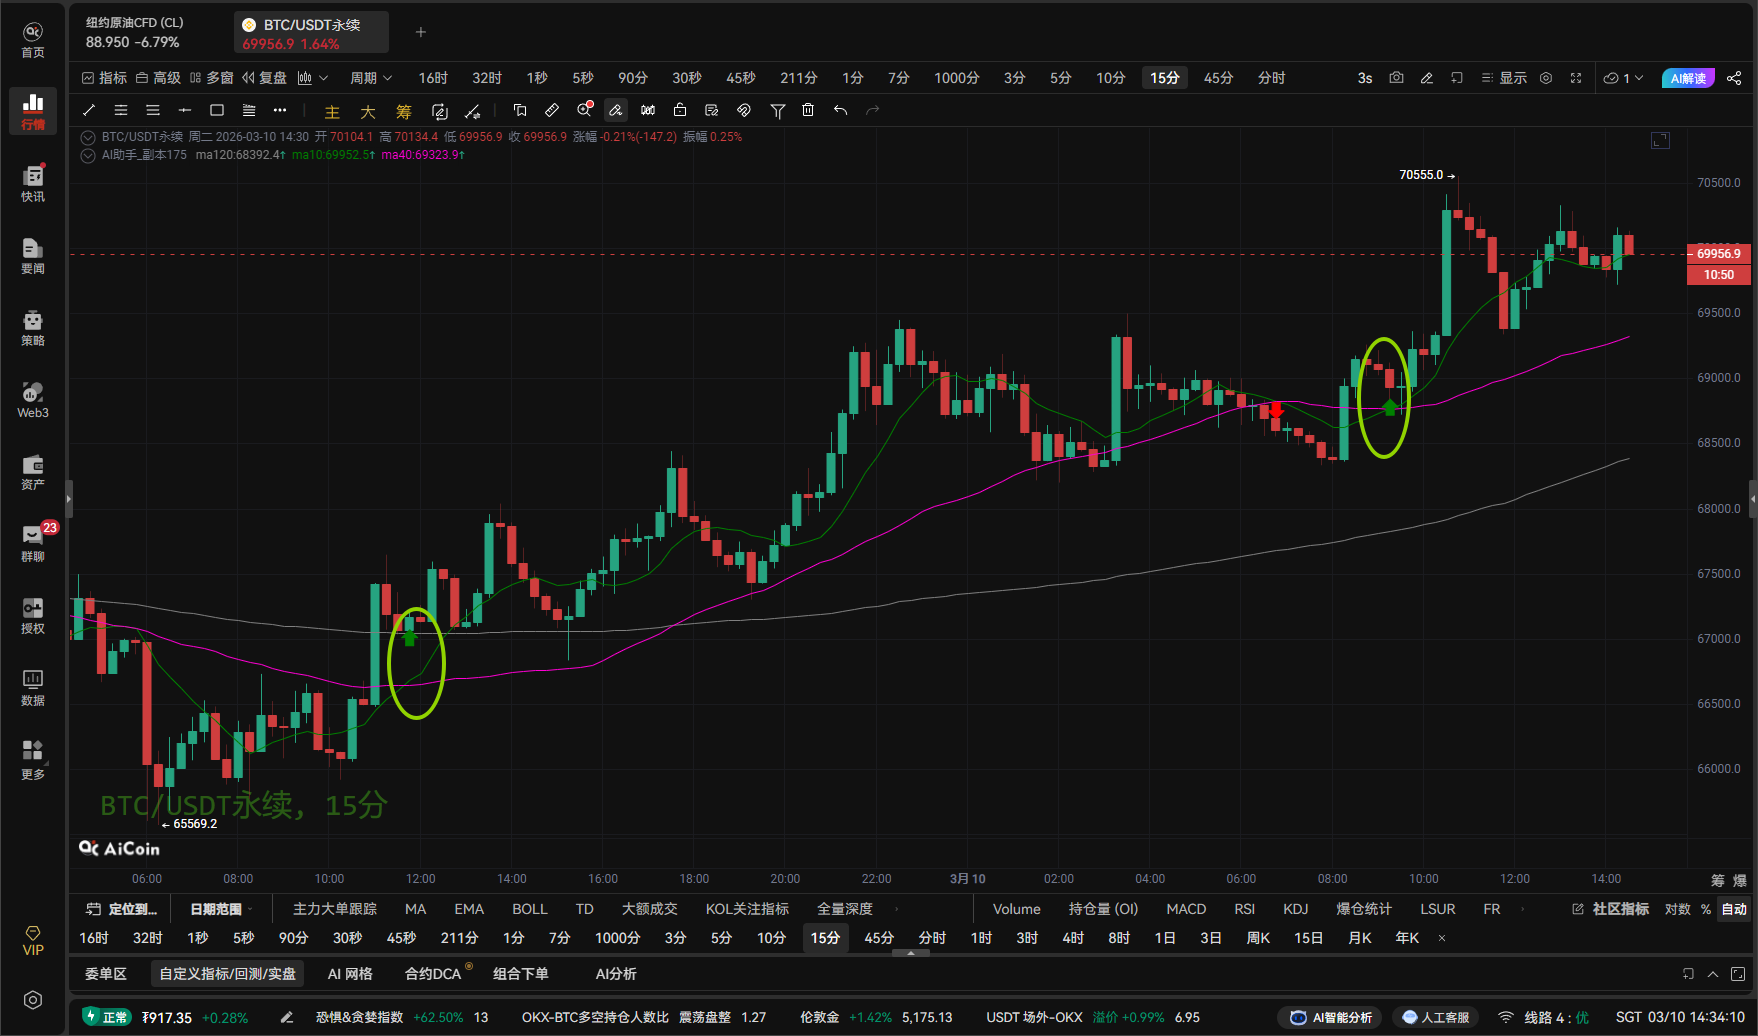Select the MACD indicator tab
Viewport: 1758px width, 1036px height.
point(1186,909)
